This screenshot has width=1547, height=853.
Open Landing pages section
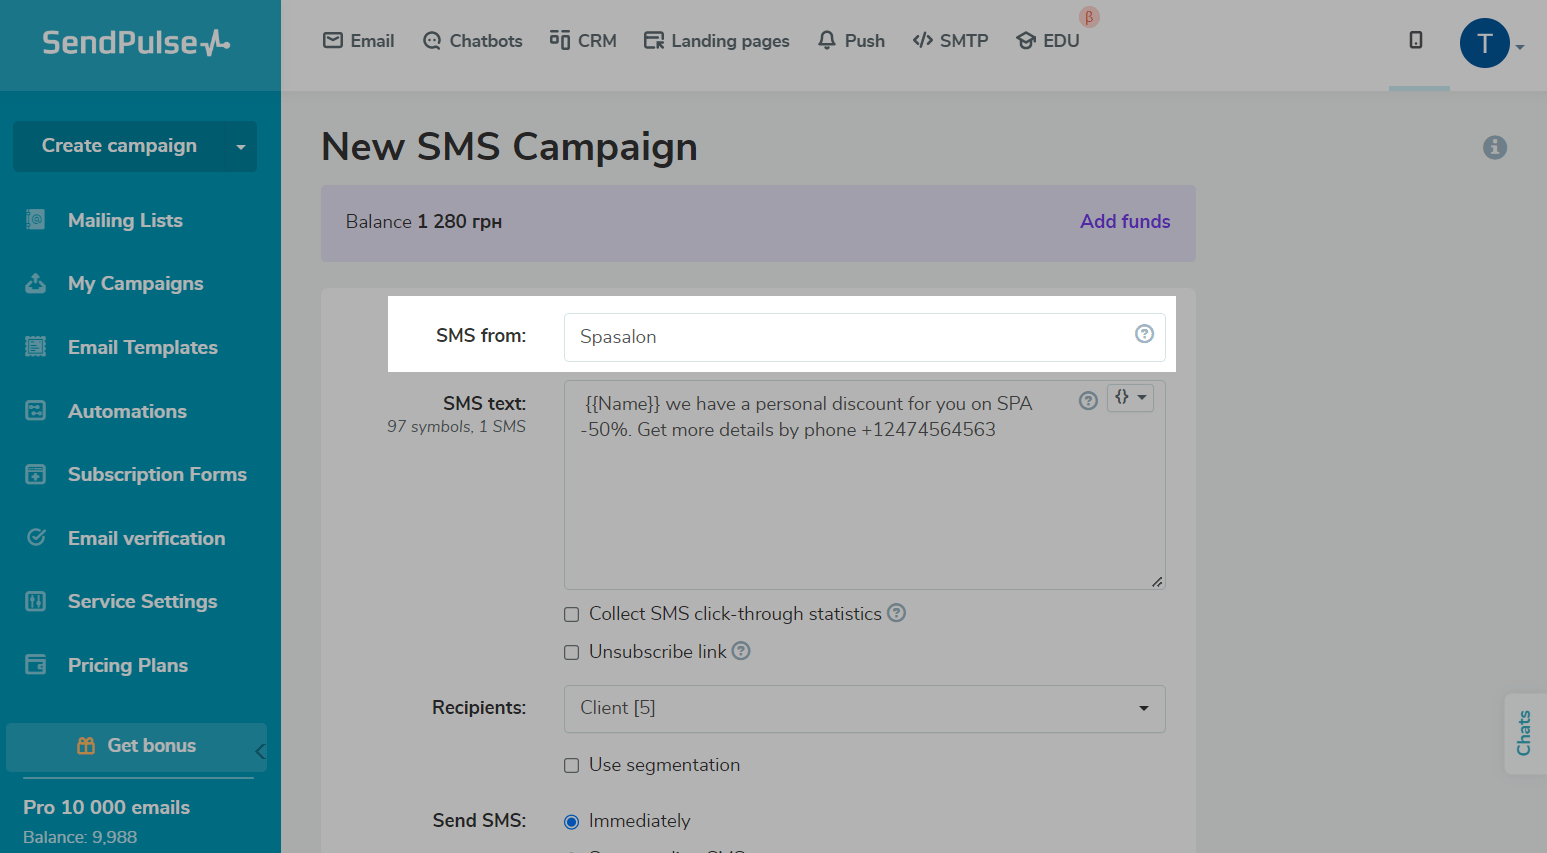(x=716, y=41)
